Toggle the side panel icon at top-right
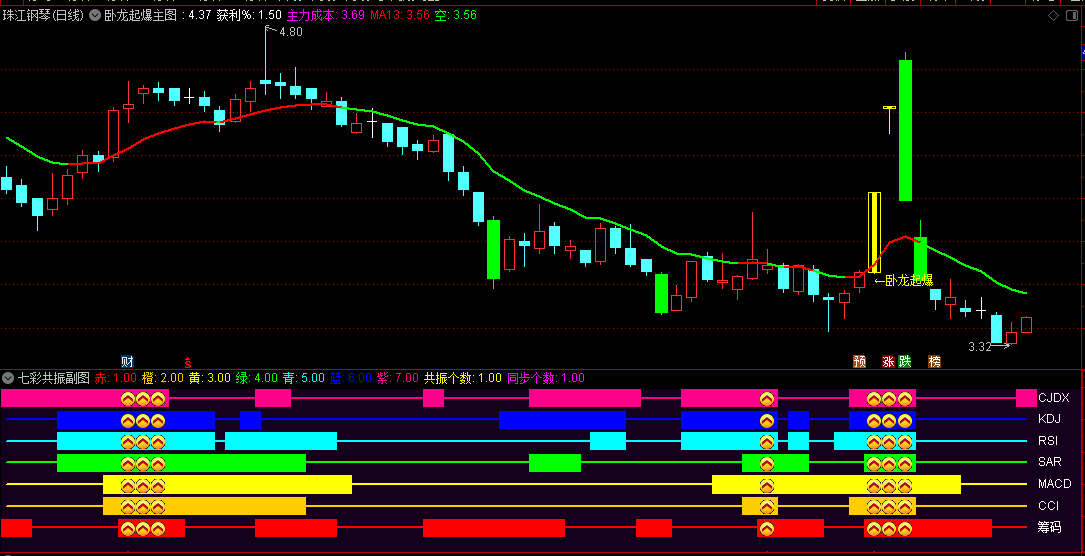This screenshot has width=1085, height=556. pyautogui.click(x=1073, y=15)
